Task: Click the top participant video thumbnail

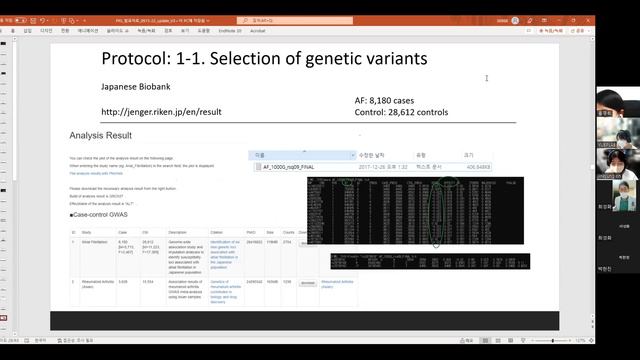Action: (618, 102)
